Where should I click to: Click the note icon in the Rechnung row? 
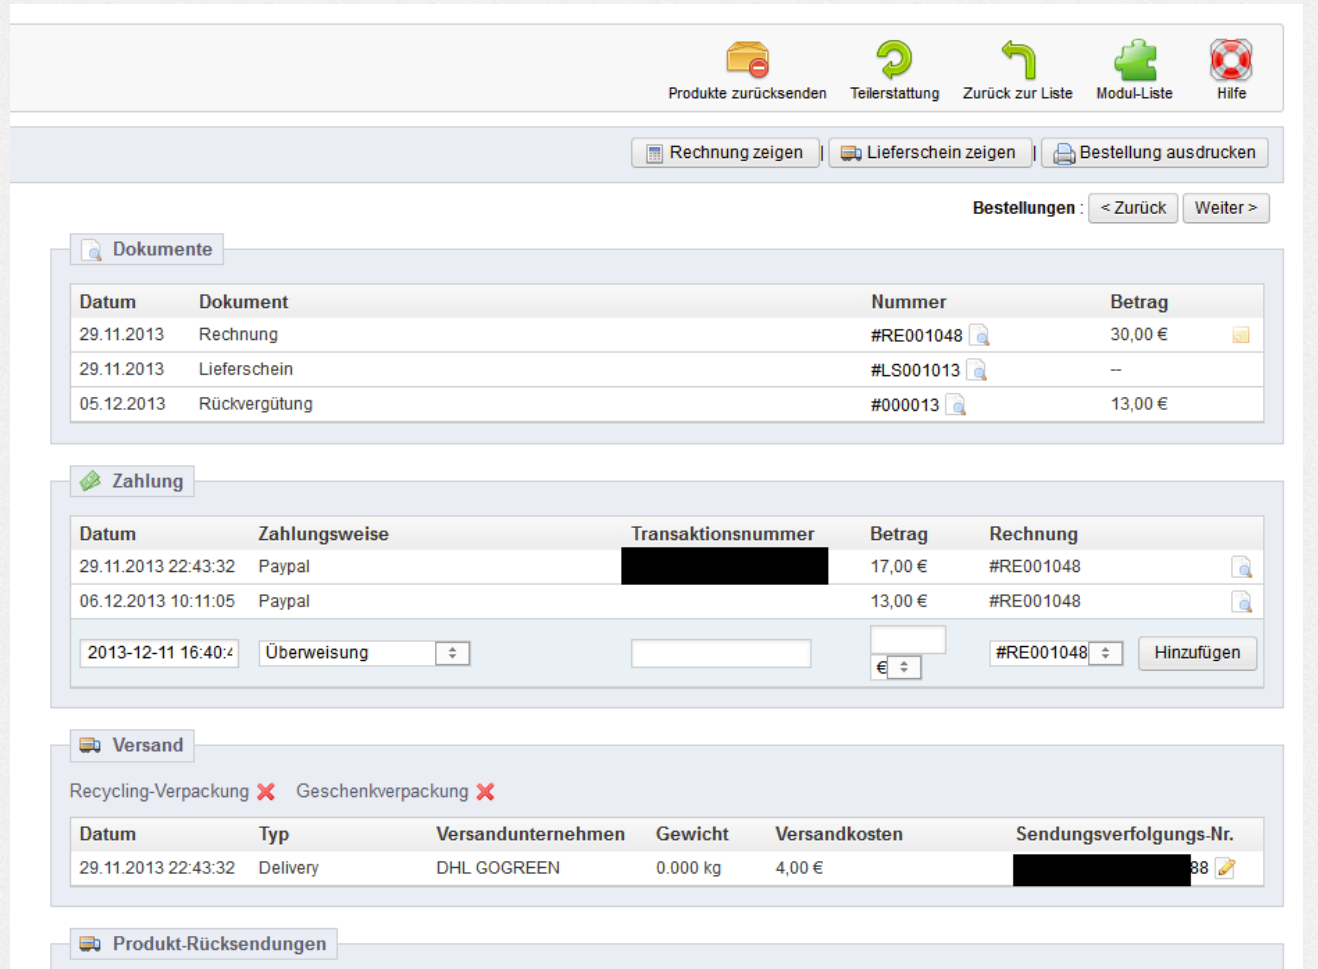pyautogui.click(x=1241, y=335)
